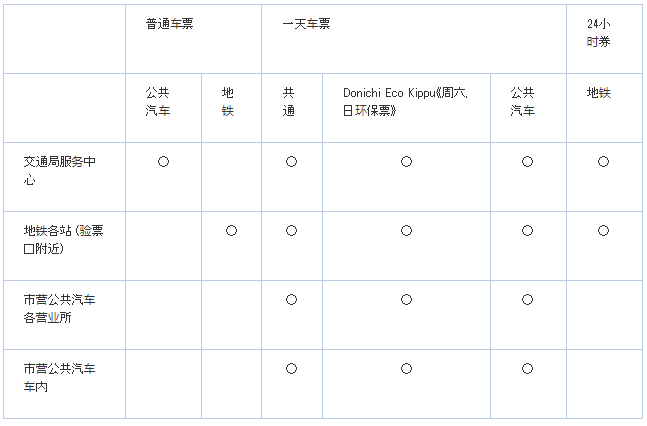Select the 普通车票 column header
The image size is (647, 426).
coord(169,24)
